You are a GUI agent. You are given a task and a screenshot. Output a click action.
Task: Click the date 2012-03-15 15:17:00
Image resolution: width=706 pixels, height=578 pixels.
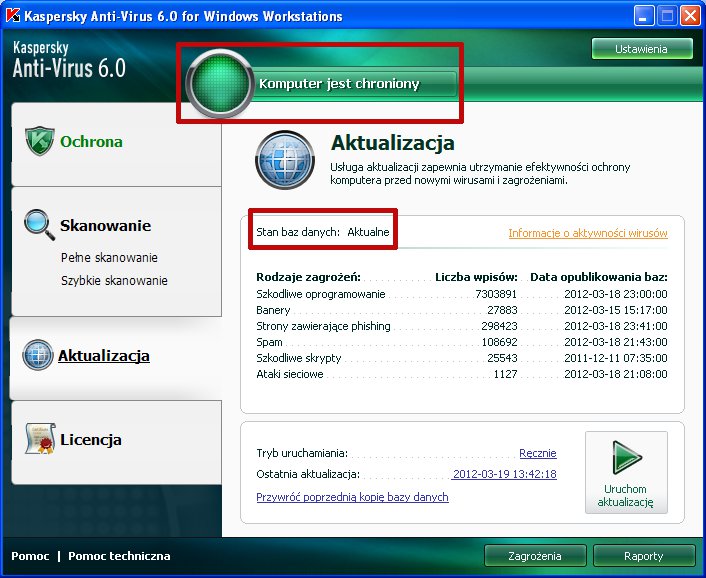(x=615, y=310)
